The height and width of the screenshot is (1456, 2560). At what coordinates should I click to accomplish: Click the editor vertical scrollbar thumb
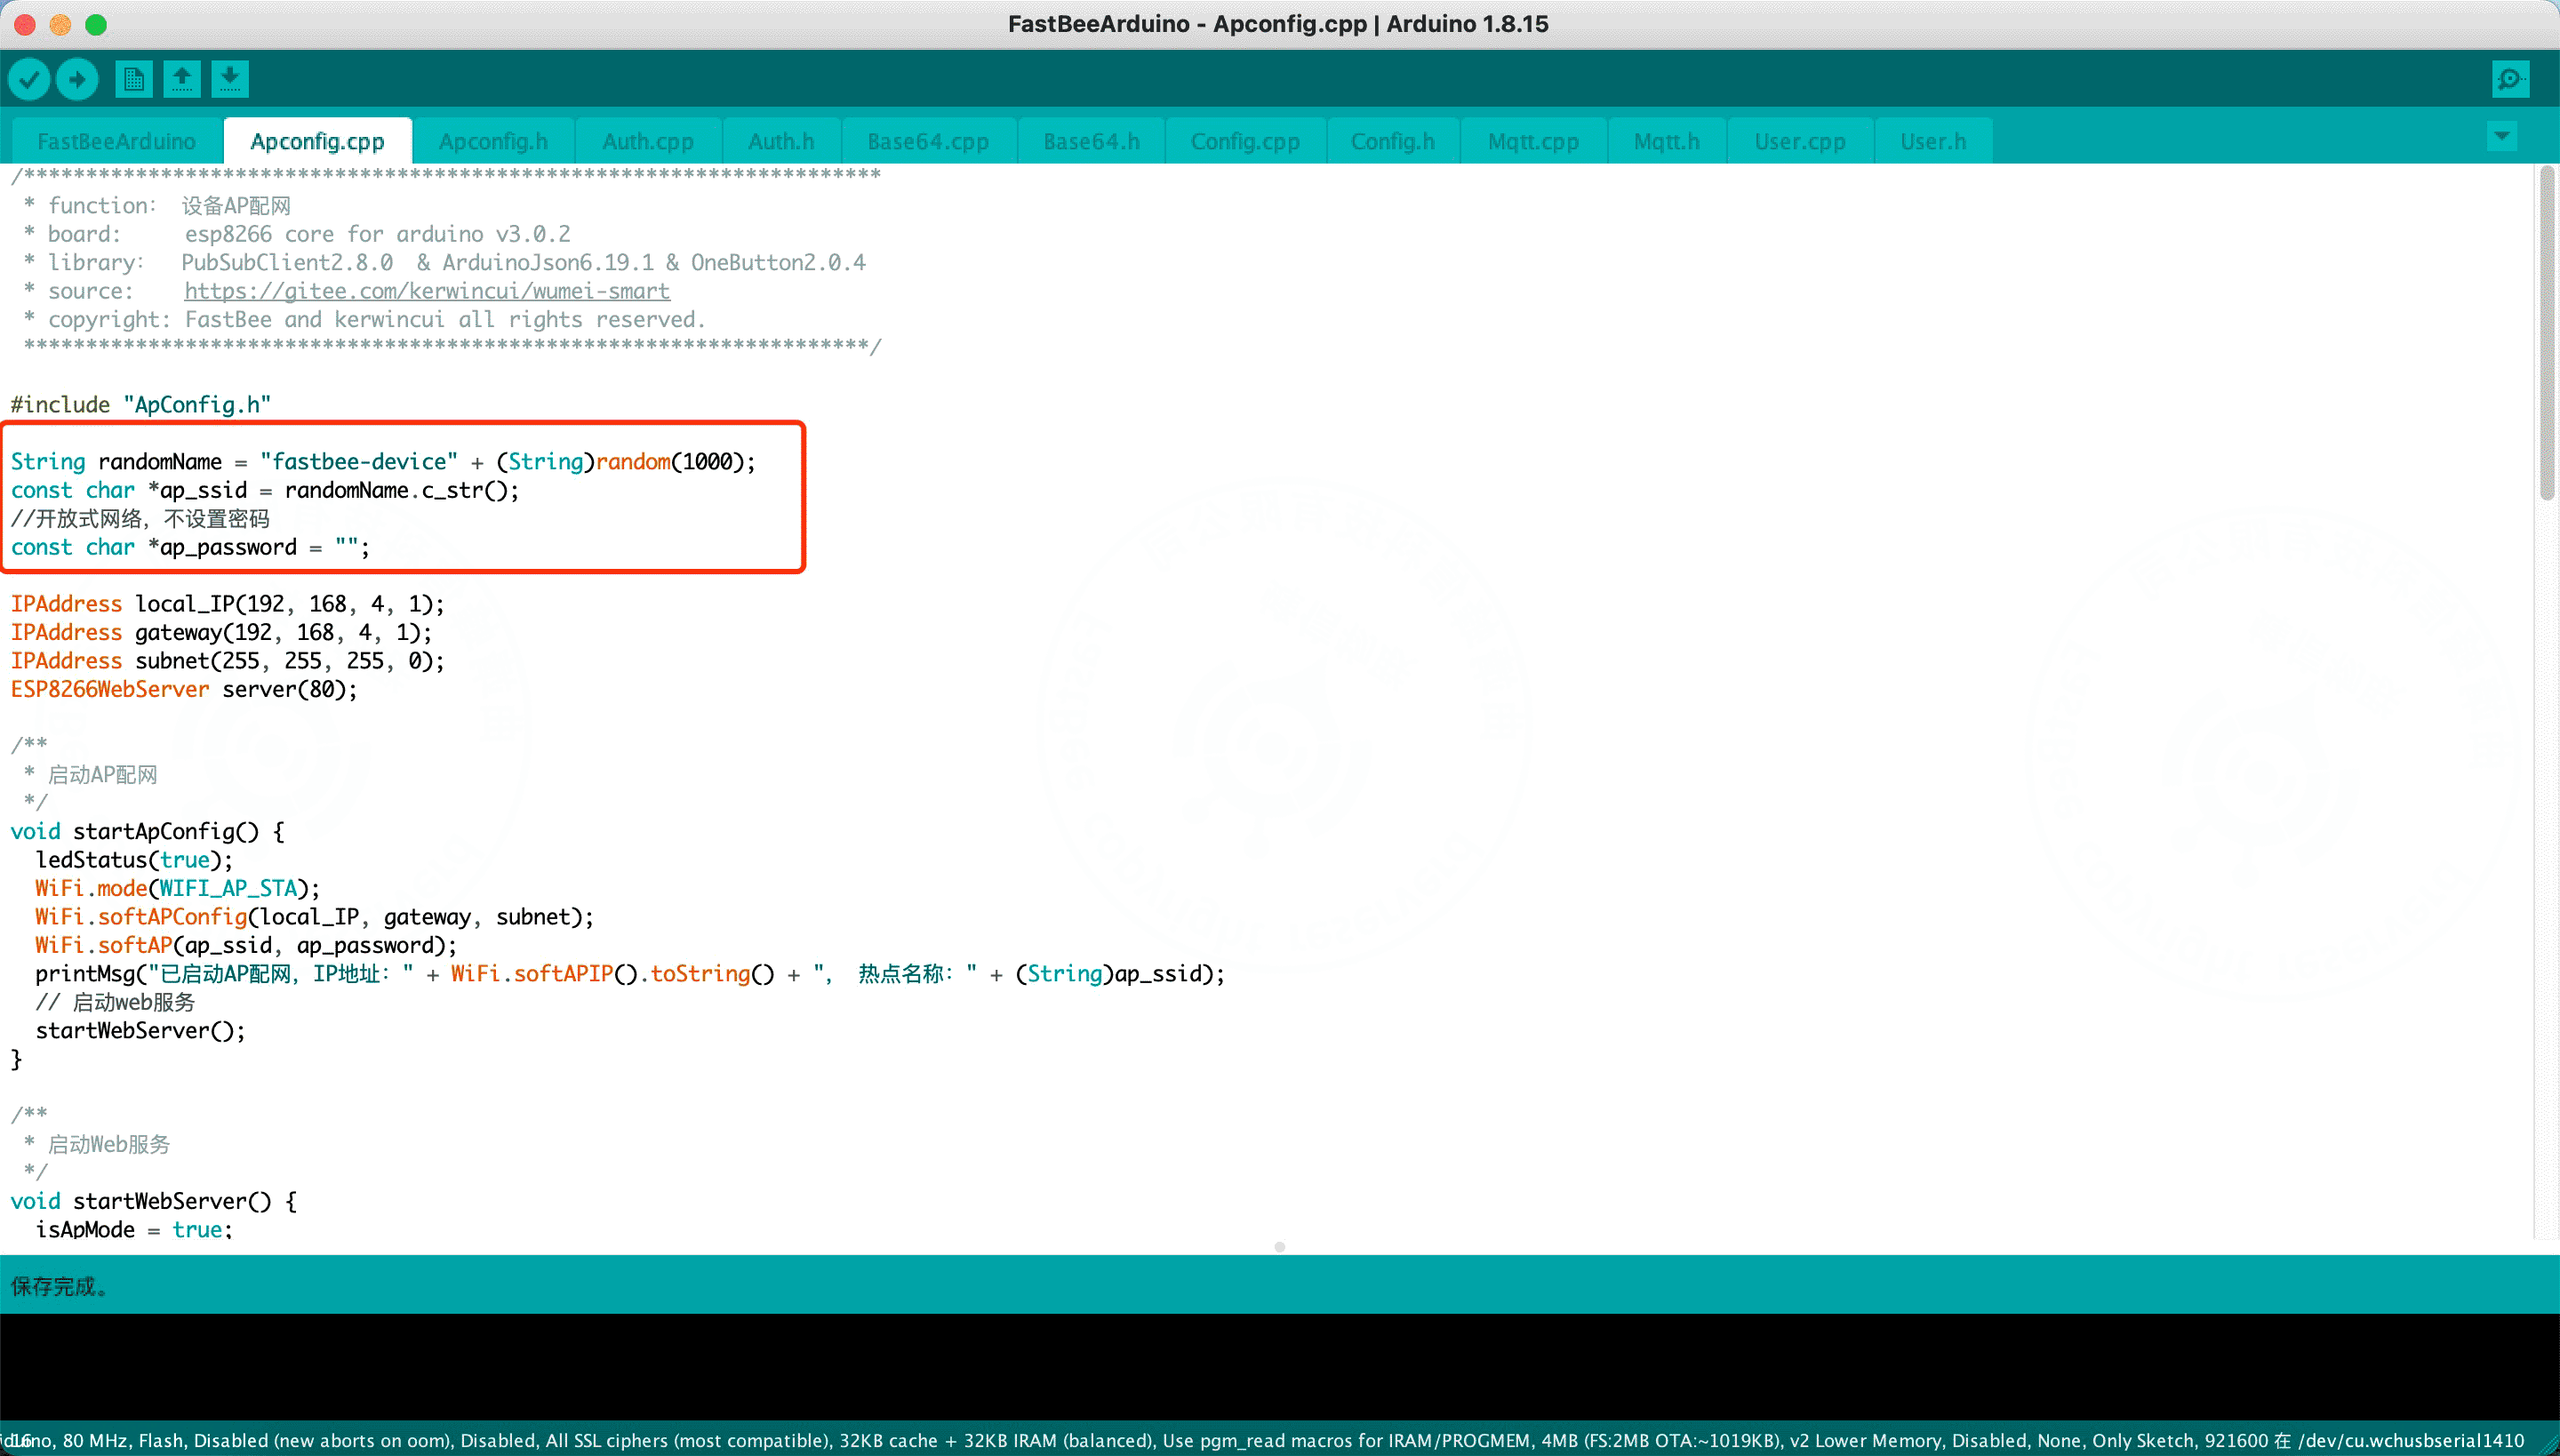click(2546, 333)
